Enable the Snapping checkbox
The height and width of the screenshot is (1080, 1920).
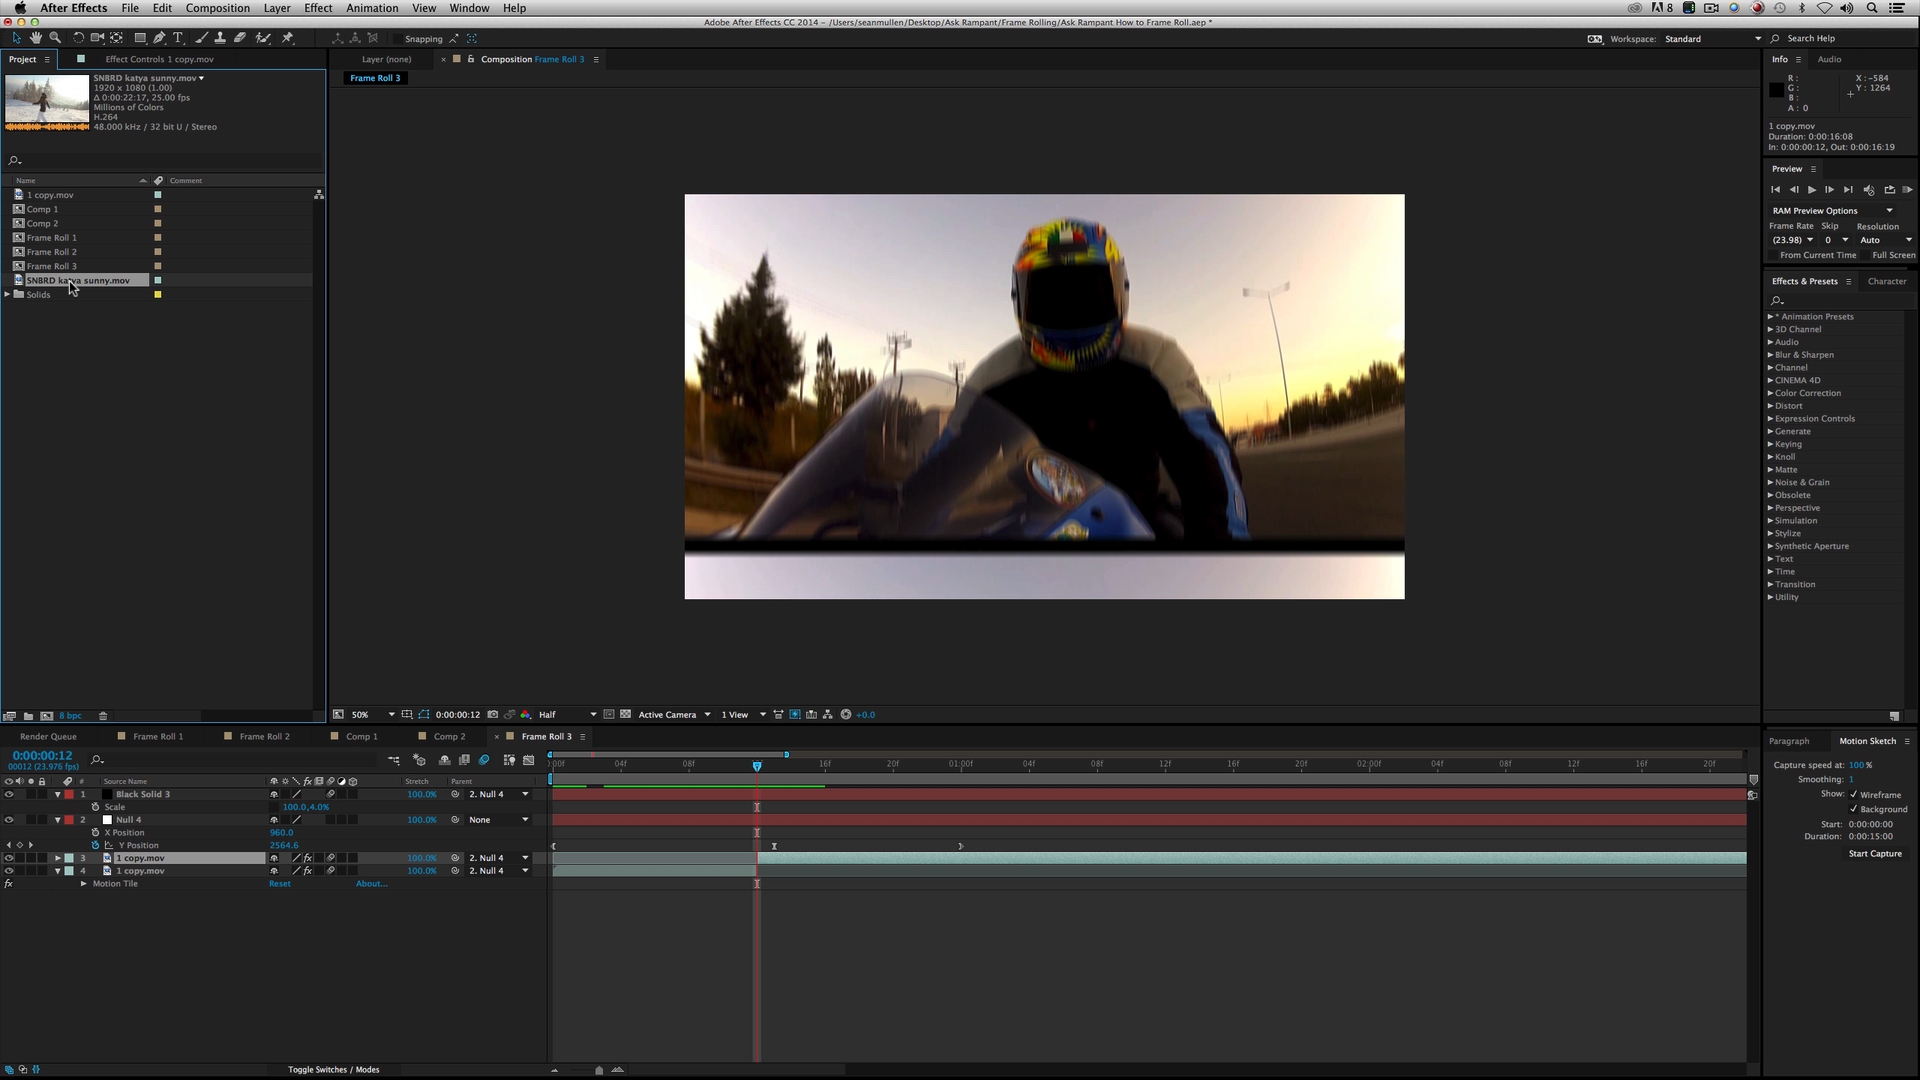[398, 39]
